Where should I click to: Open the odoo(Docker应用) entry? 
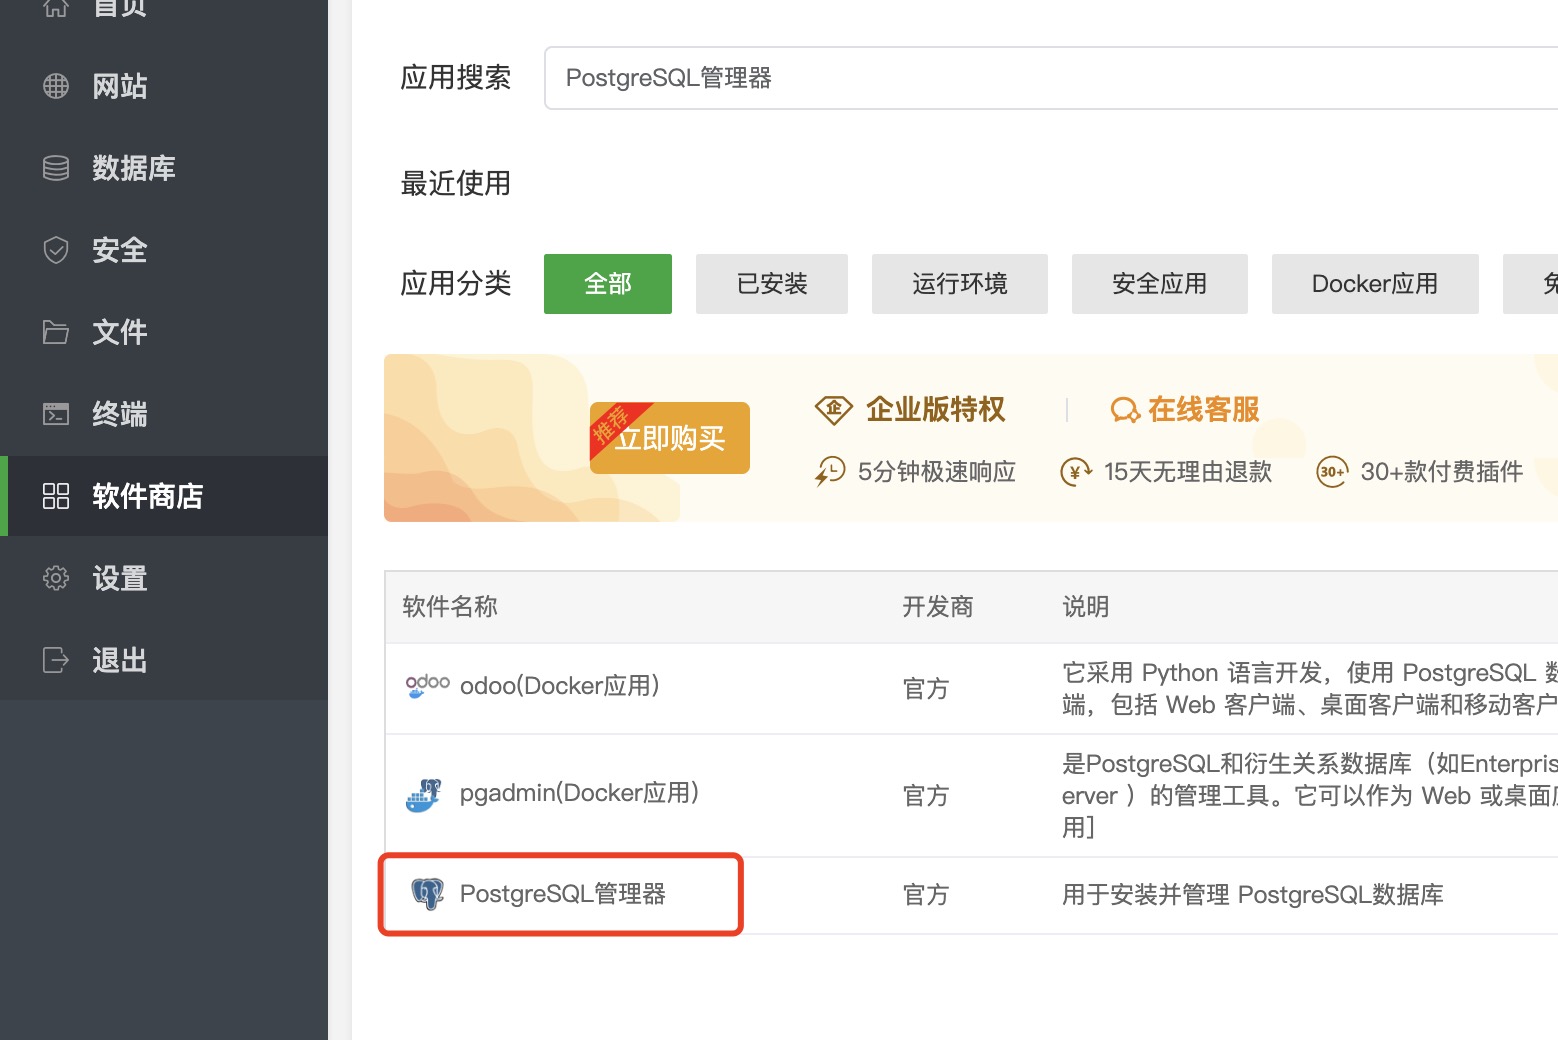pyautogui.click(x=560, y=686)
